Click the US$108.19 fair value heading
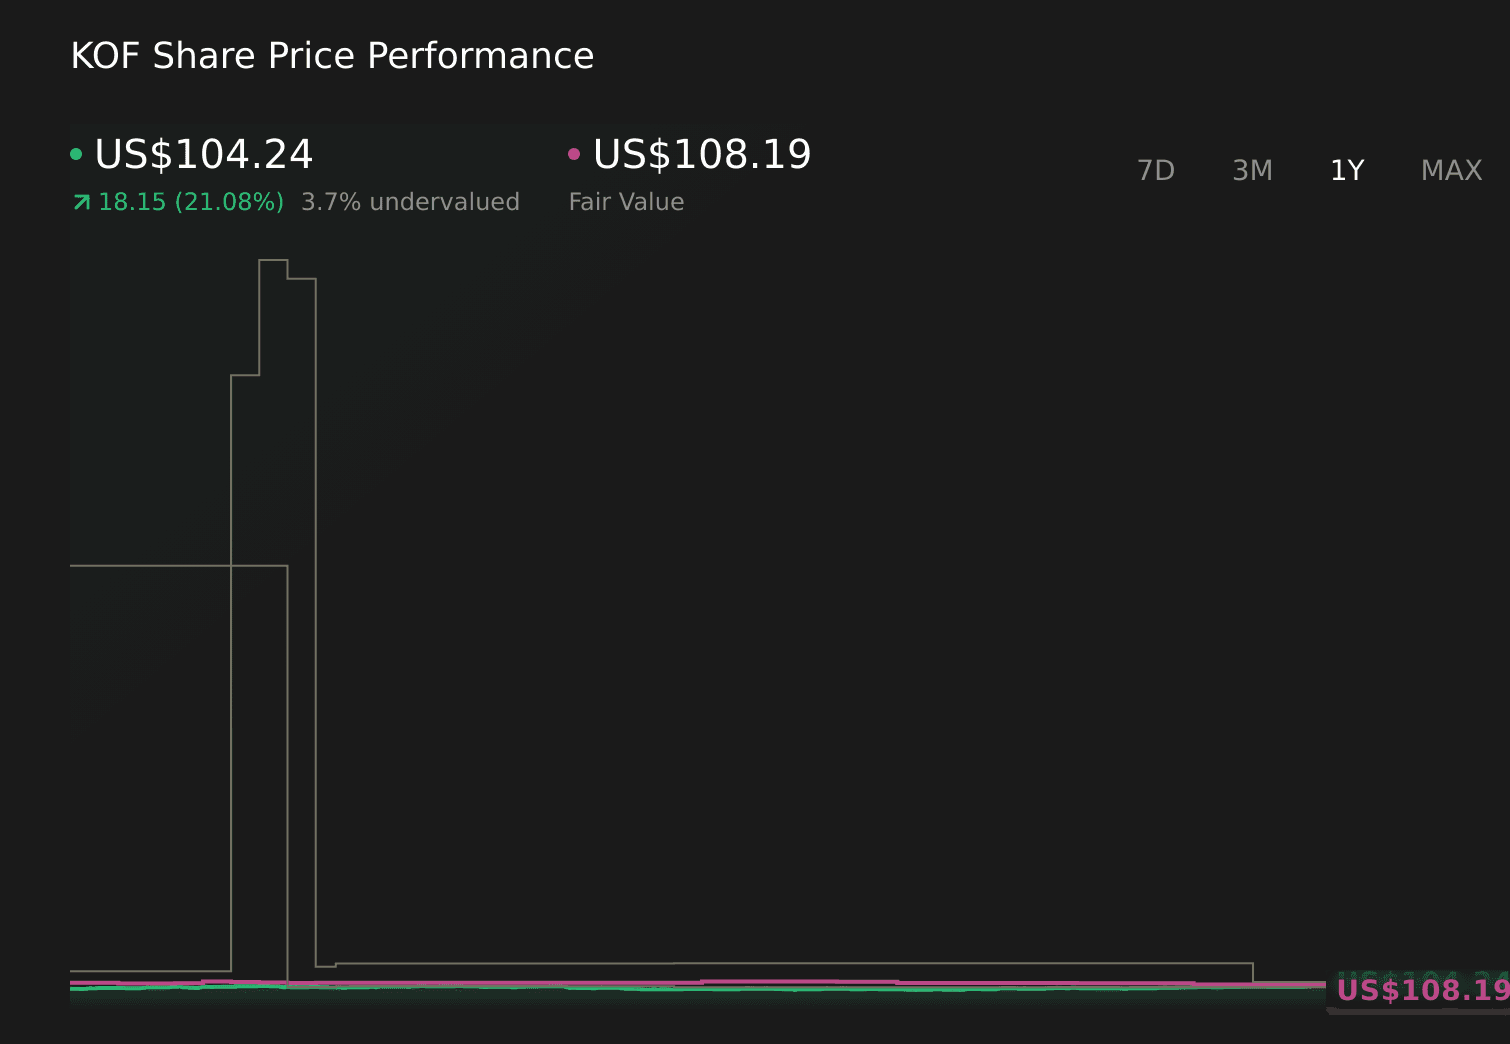 [702, 155]
